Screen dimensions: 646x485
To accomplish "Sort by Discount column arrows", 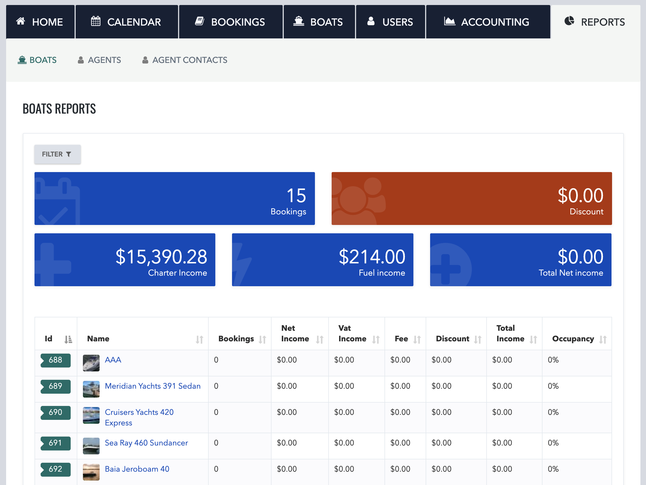I will click(x=479, y=339).
